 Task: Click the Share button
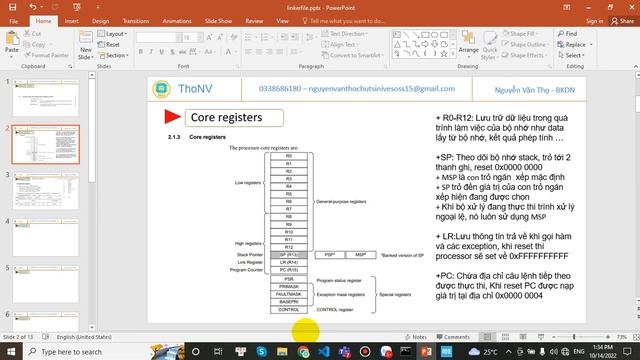point(623,21)
